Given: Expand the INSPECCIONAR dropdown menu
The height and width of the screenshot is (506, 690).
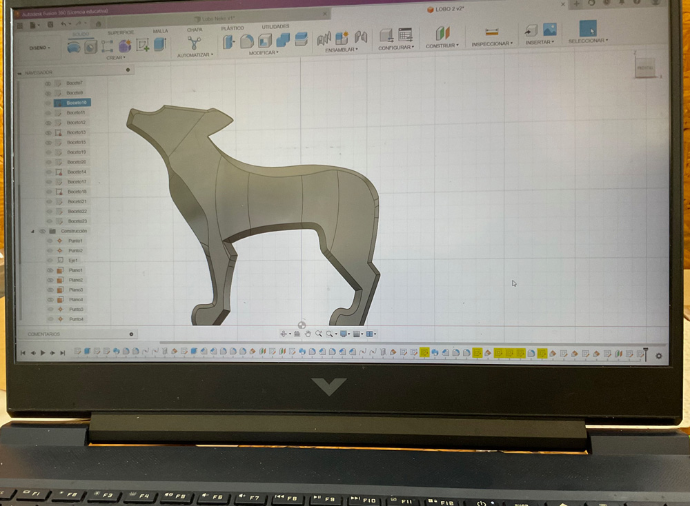Looking at the screenshot, I should coord(492,44).
